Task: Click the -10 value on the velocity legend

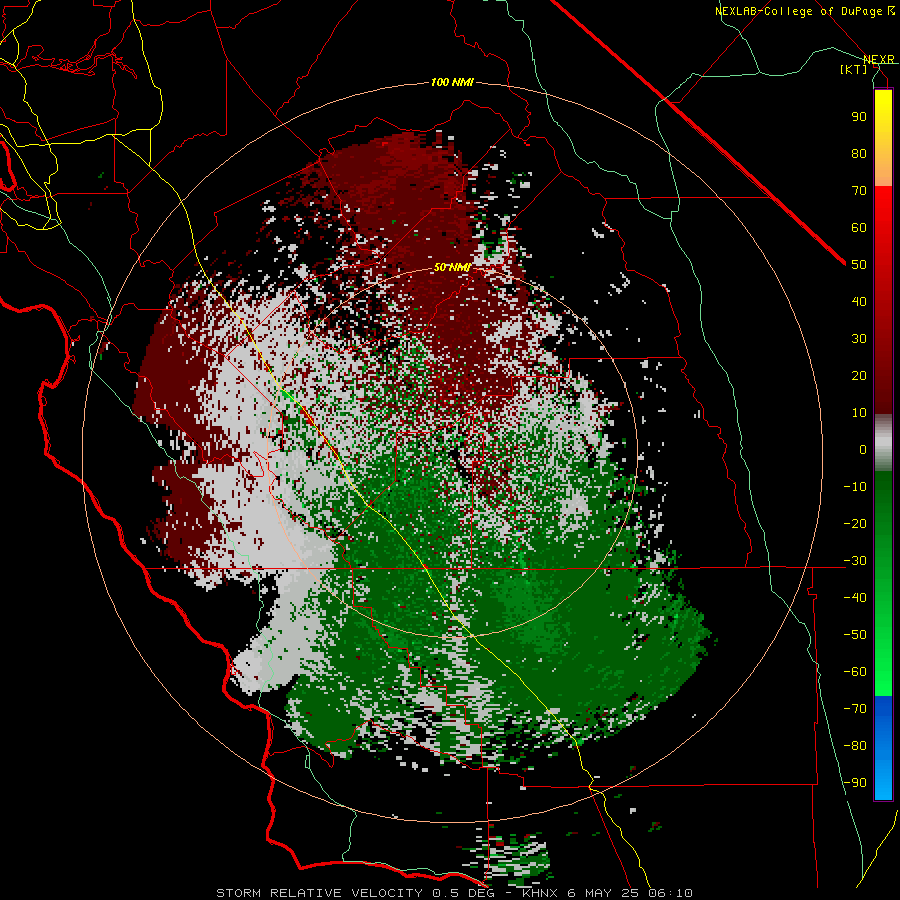Action: tap(855, 487)
